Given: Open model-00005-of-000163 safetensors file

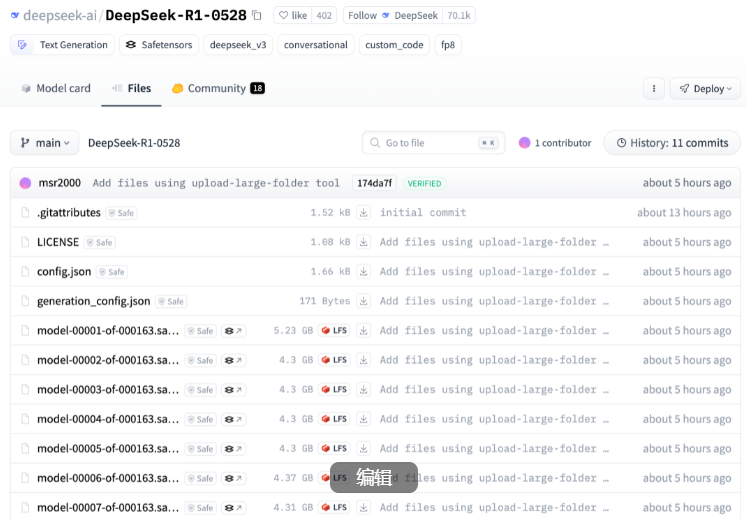Looking at the screenshot, I should click(x=108, y=449).
